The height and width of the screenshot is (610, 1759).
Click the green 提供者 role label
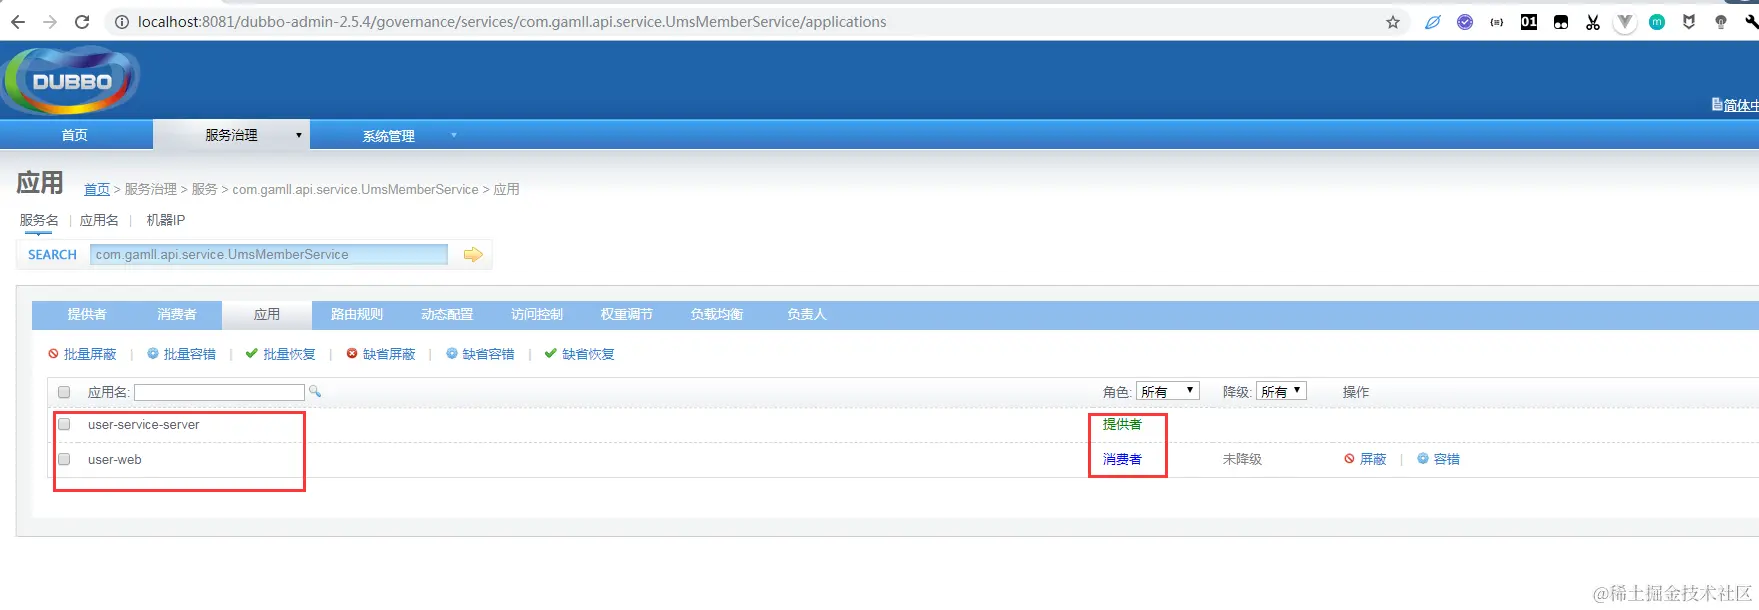pyautogui.click(x=1122, y=425)
